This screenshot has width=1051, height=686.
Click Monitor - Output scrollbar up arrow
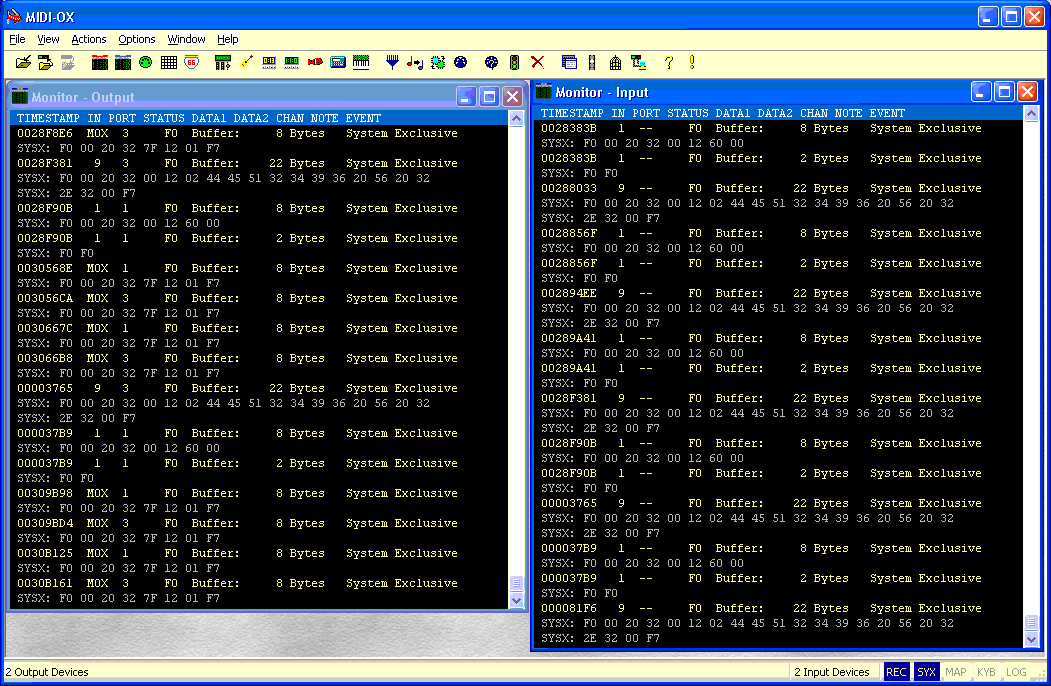(516, 119)
